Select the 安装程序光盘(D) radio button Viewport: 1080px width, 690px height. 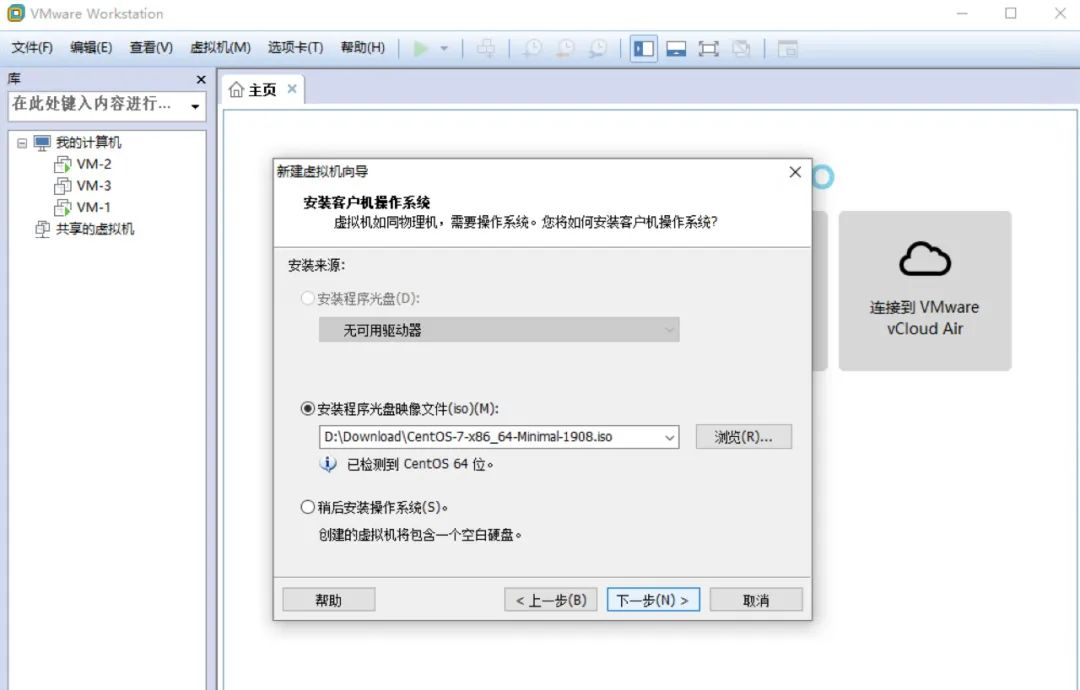tap(308, 298)
